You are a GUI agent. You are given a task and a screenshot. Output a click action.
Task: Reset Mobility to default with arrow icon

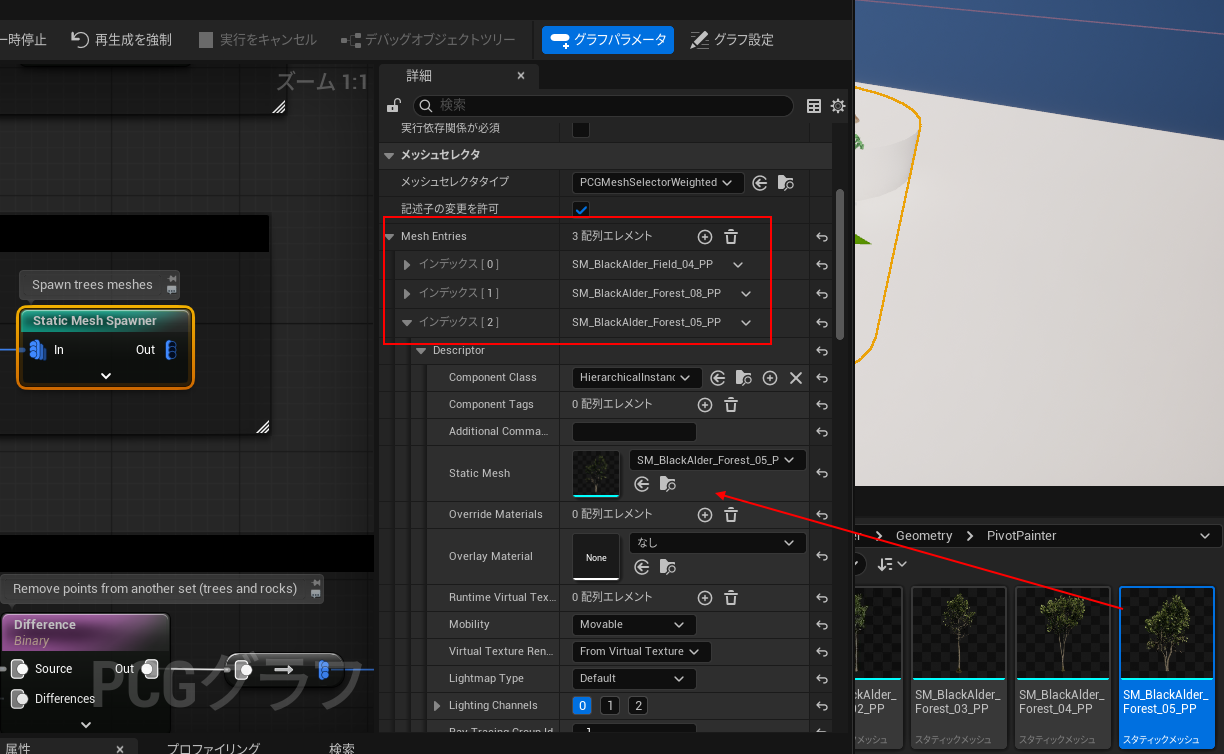tap(822, 625)
